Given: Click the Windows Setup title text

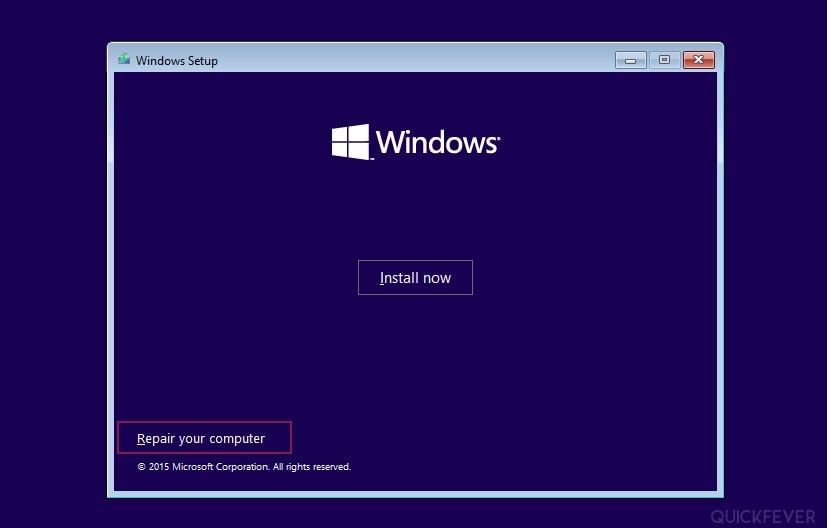Looking at the screenshot, I should [x=177, y=61].
